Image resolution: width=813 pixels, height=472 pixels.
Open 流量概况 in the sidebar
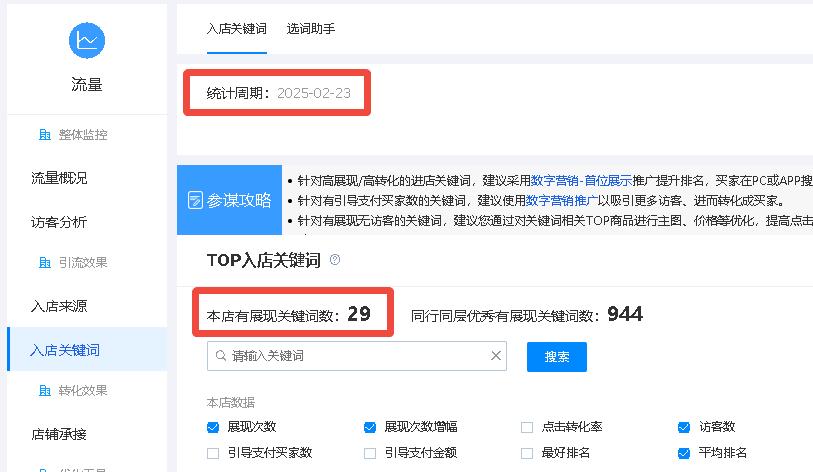tap(59, 178)
